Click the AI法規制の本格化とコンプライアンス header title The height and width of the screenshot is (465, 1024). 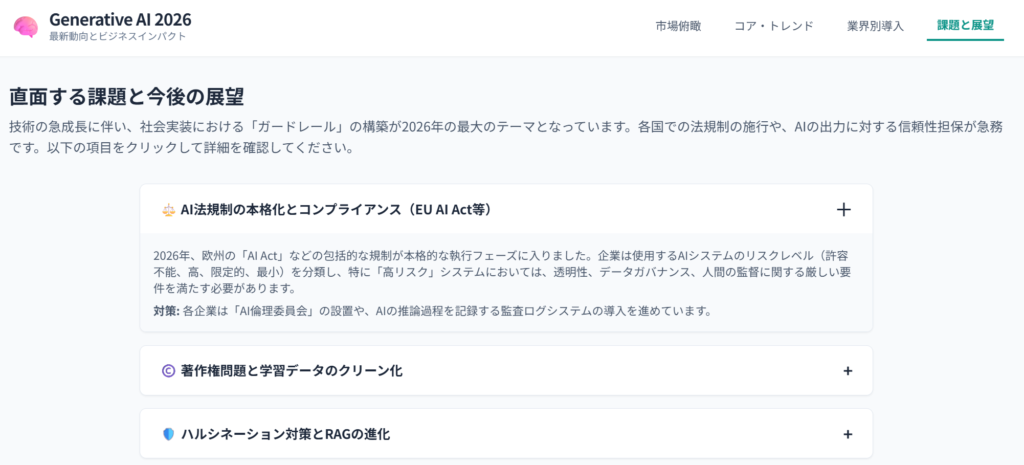coord(336,210)
